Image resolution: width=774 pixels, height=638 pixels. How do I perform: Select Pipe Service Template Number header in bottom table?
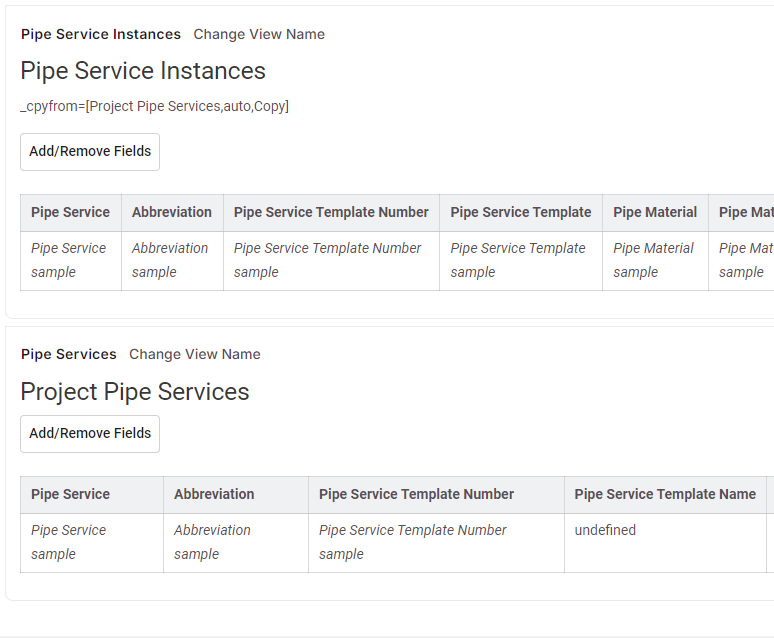click(x=416, y=494)
